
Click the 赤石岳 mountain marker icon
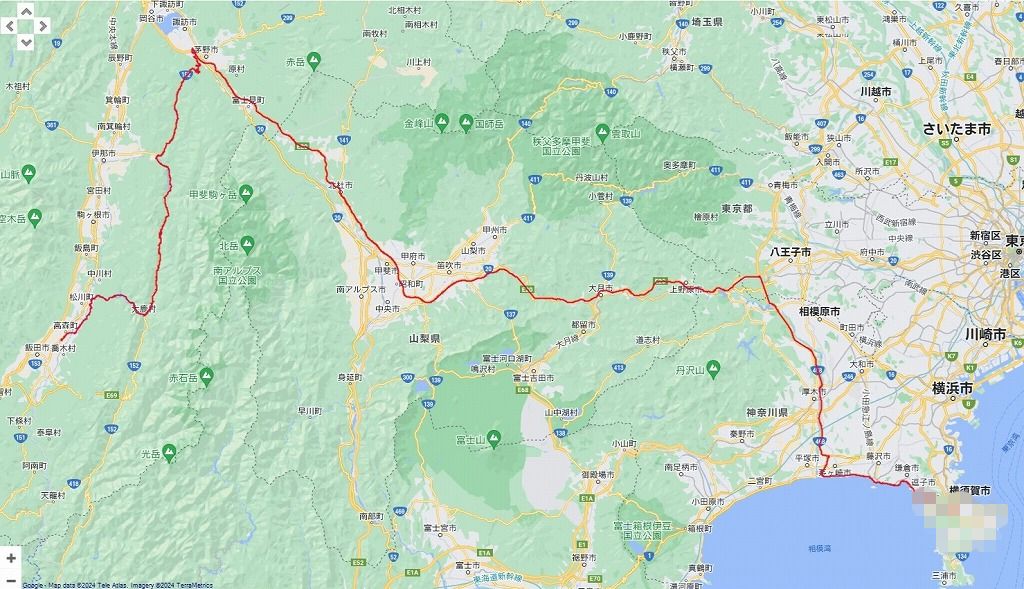coord(206,376)
